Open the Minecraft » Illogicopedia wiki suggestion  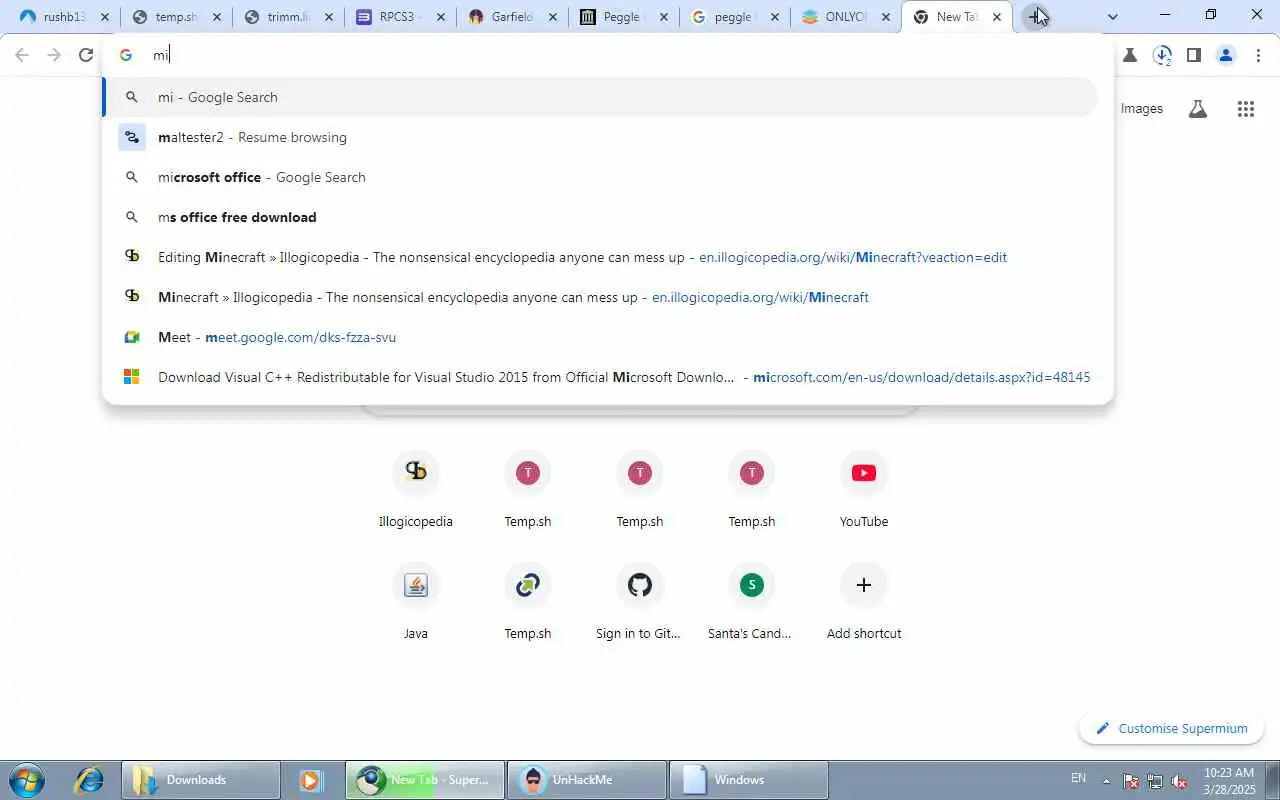click(x=600, y=297)
